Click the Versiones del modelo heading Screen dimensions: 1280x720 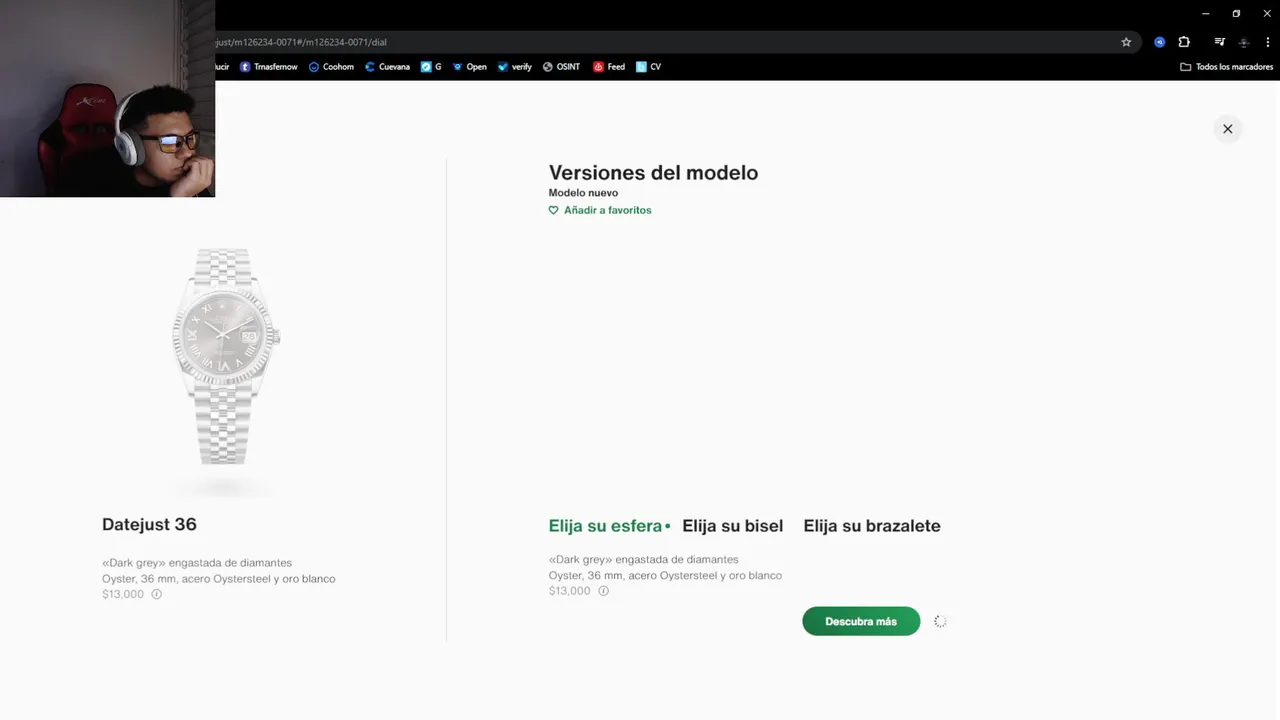653,173
